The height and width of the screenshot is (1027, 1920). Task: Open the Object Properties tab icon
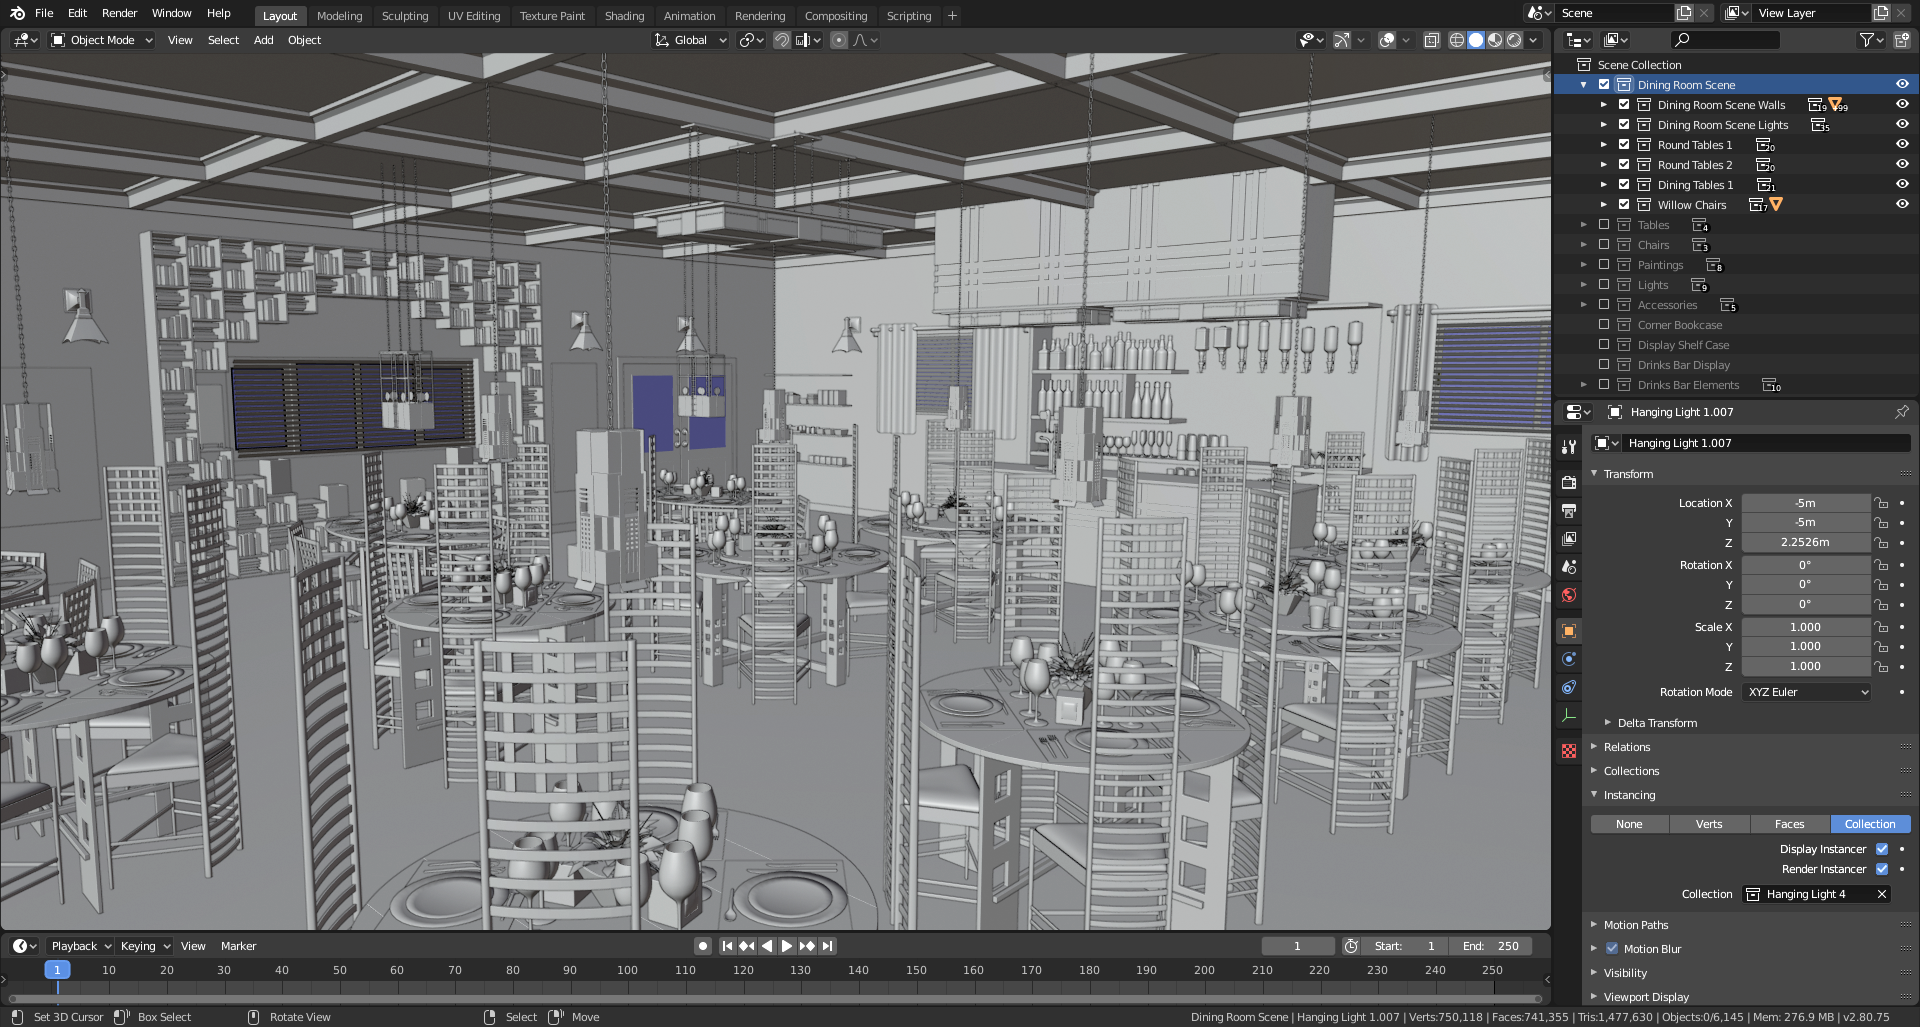(x=1568, y=630)
